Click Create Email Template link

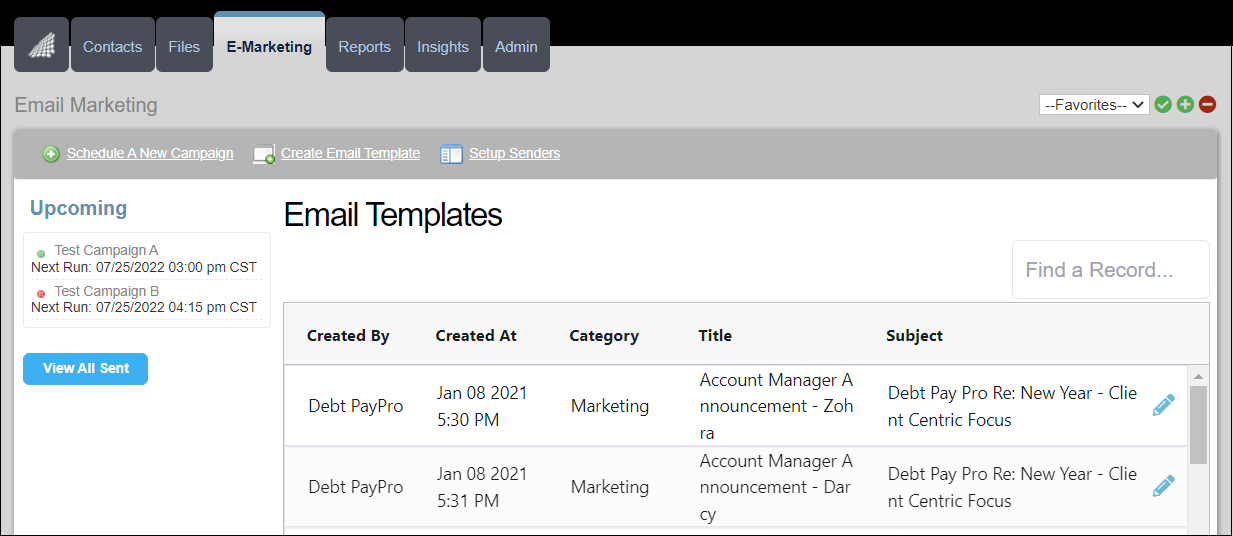click(350, 153)
